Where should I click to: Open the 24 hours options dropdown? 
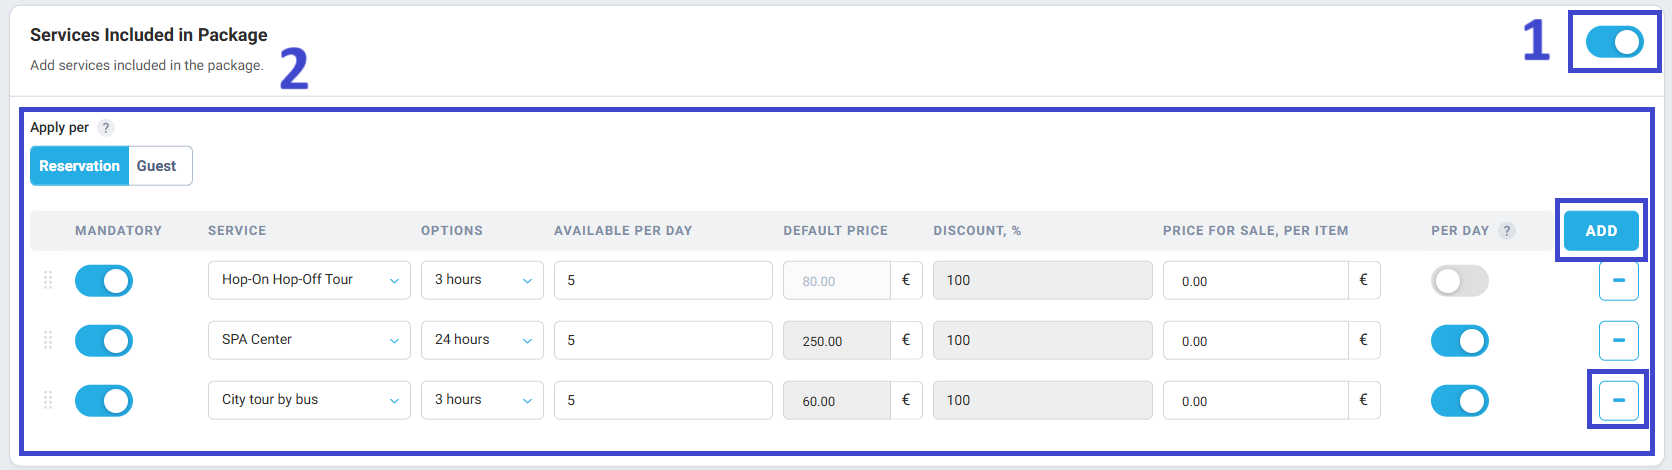click(482, 340)
